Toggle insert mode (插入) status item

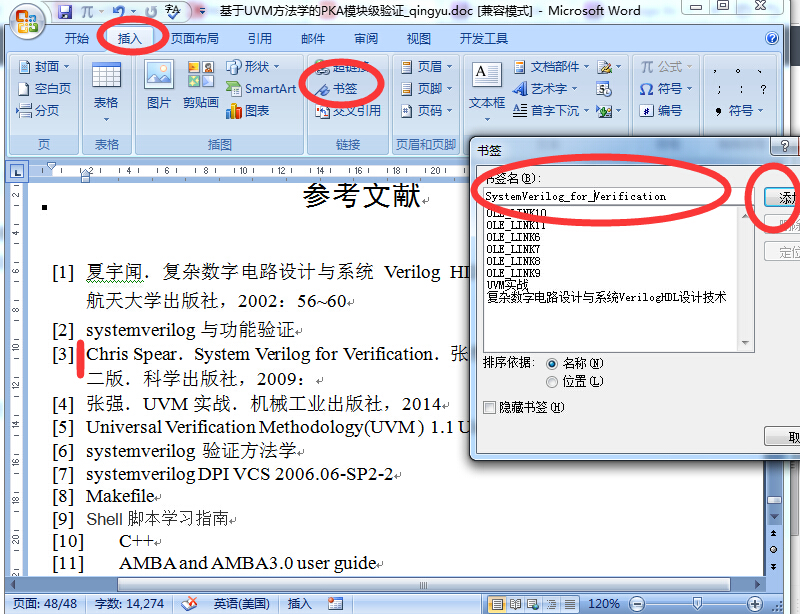299,604
